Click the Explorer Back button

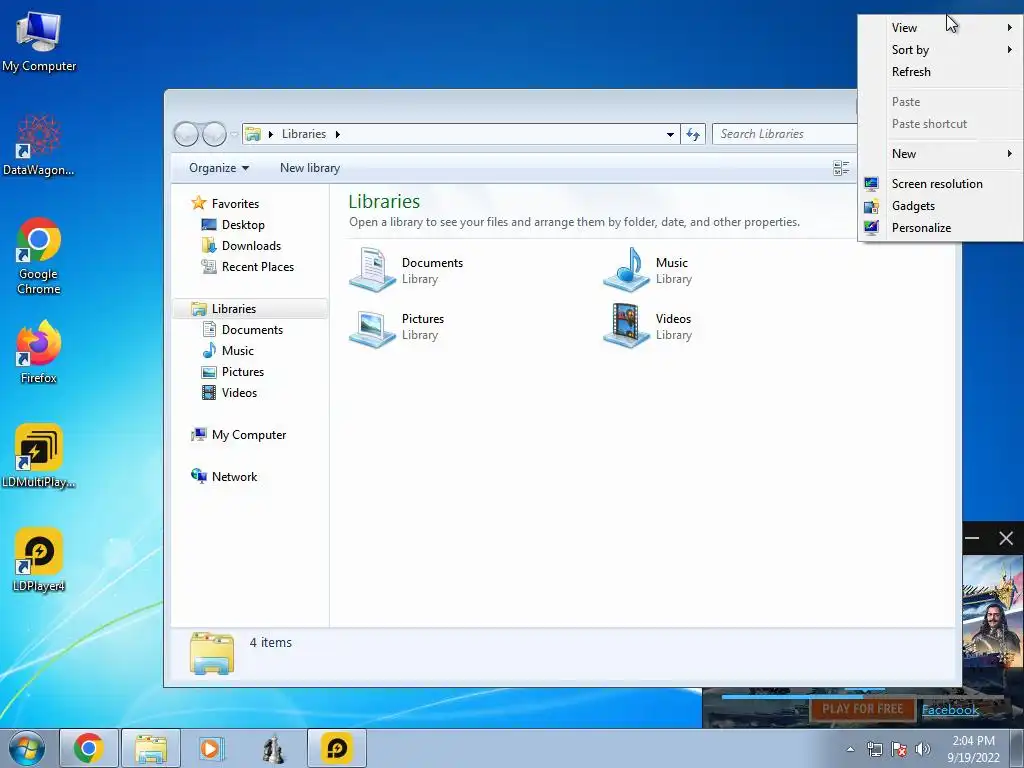[x=186, y=134]
